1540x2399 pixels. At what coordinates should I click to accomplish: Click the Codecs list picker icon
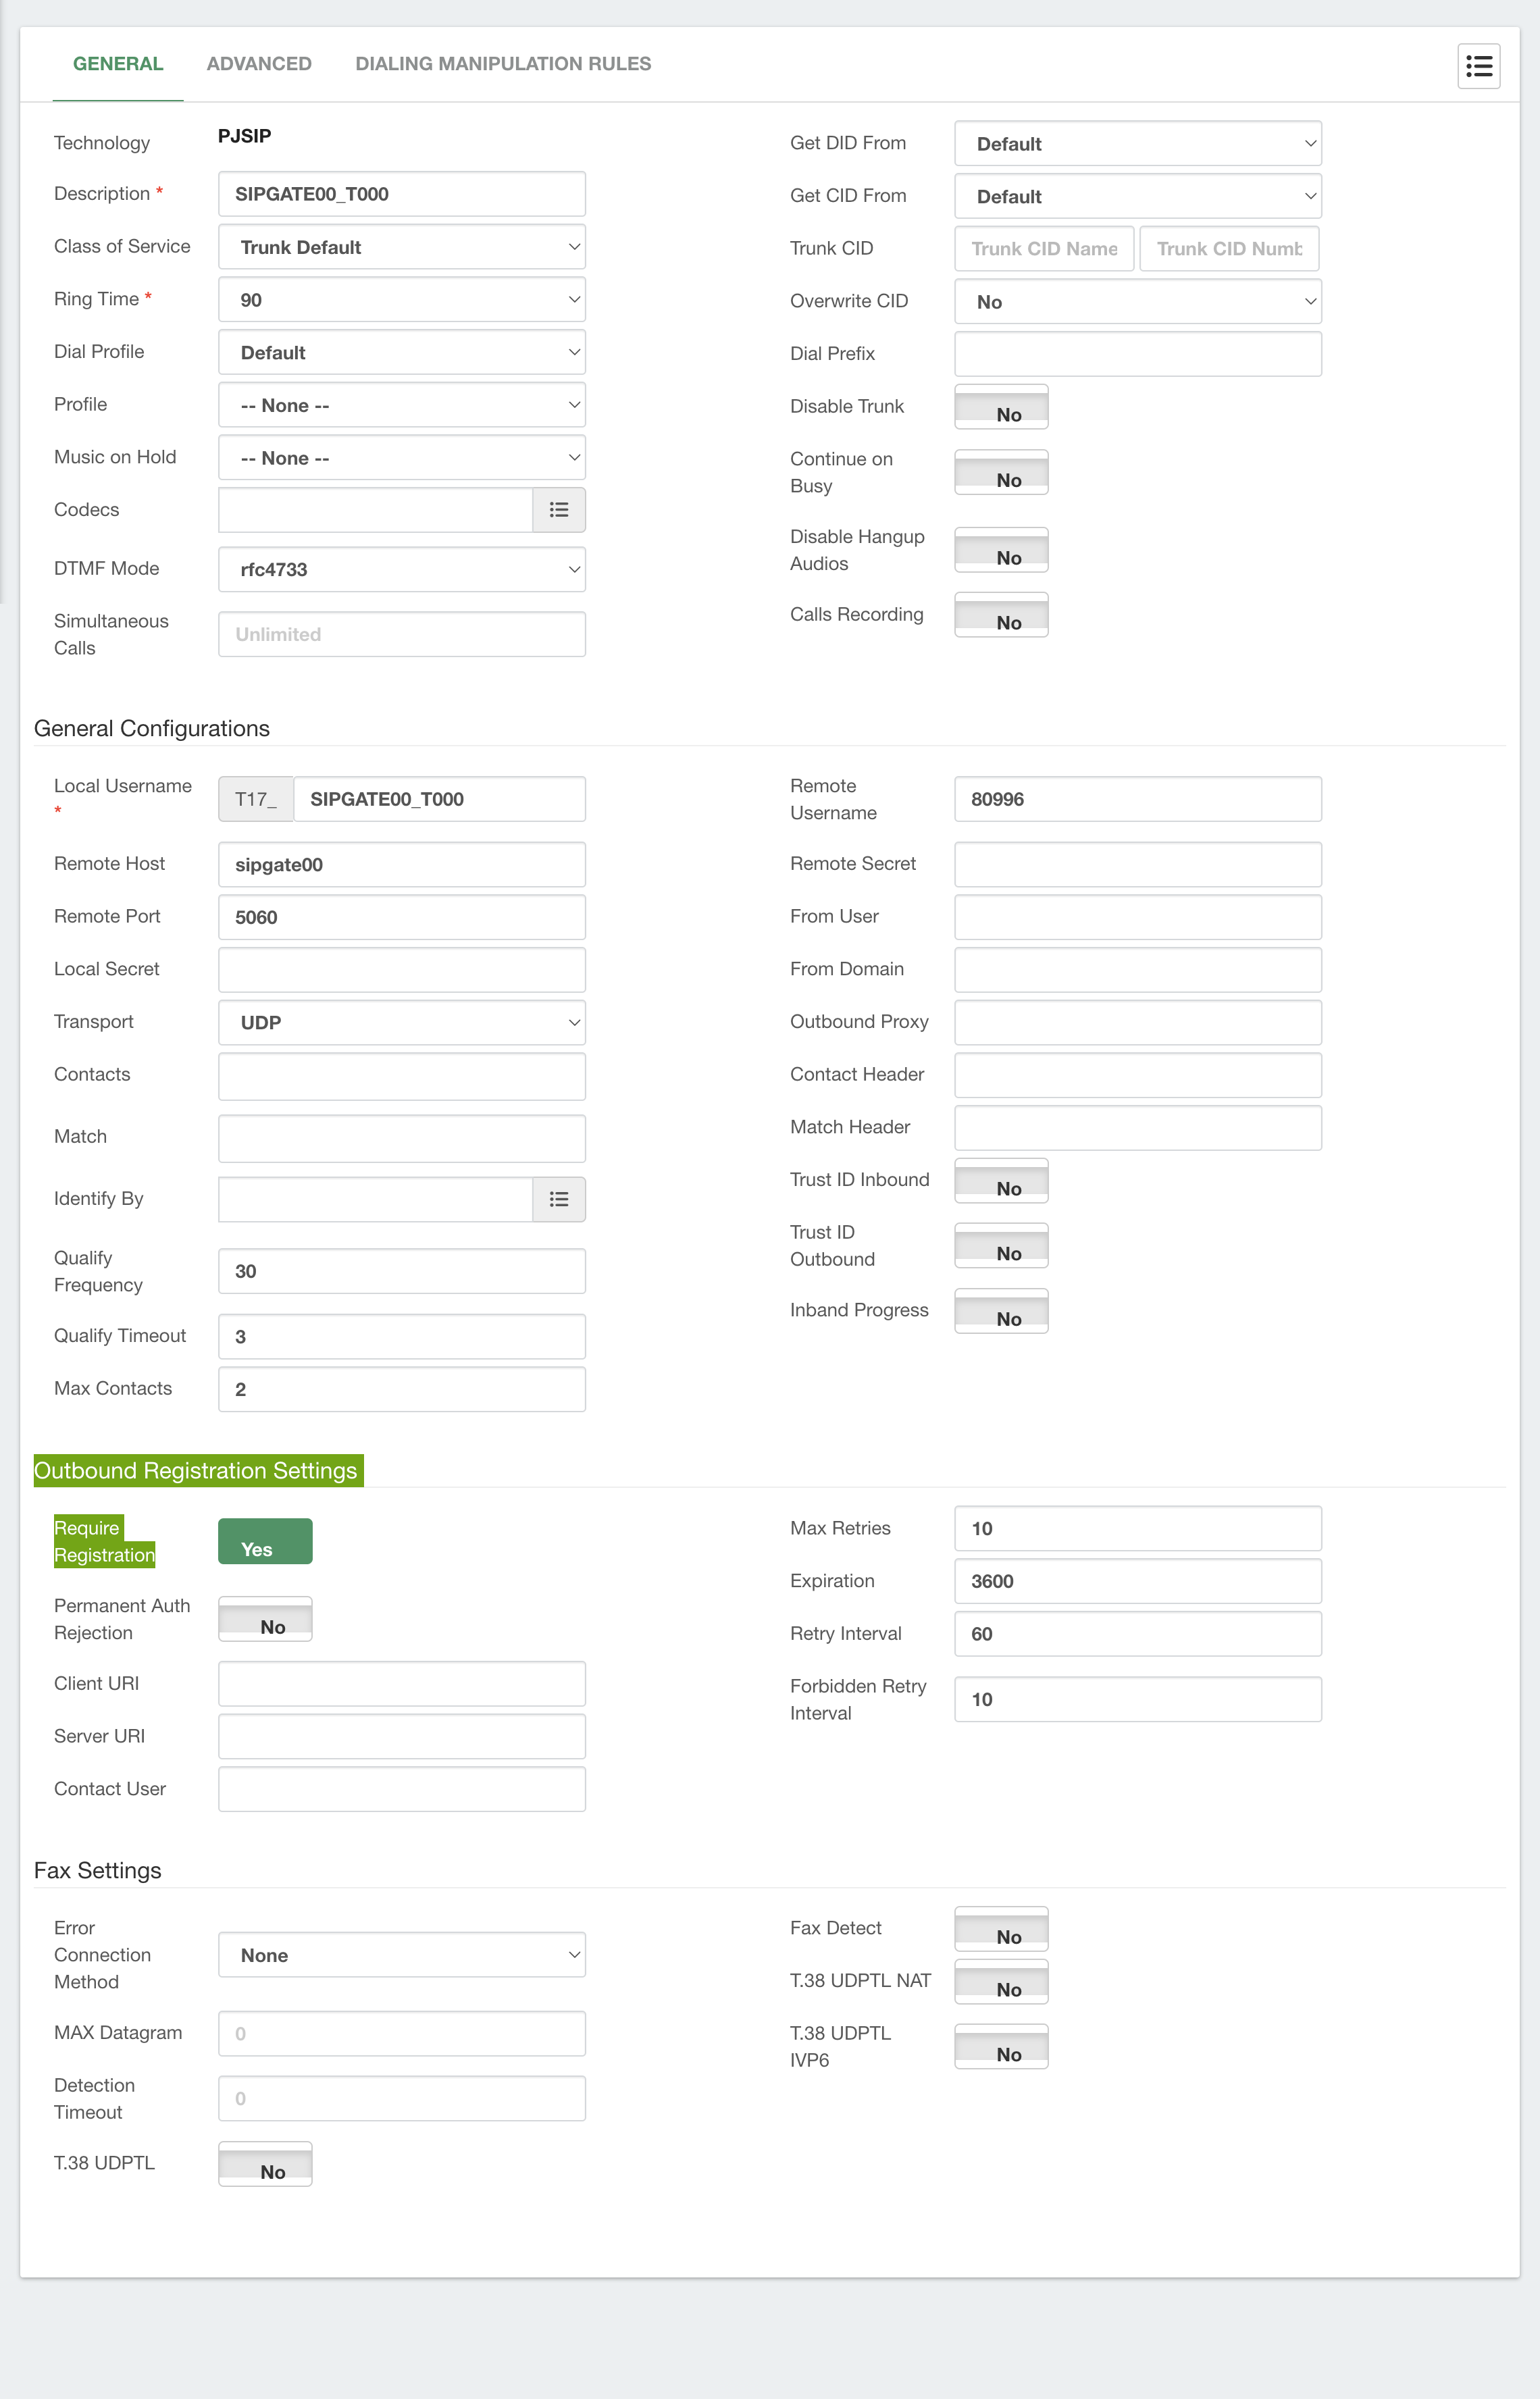(558, 510)
